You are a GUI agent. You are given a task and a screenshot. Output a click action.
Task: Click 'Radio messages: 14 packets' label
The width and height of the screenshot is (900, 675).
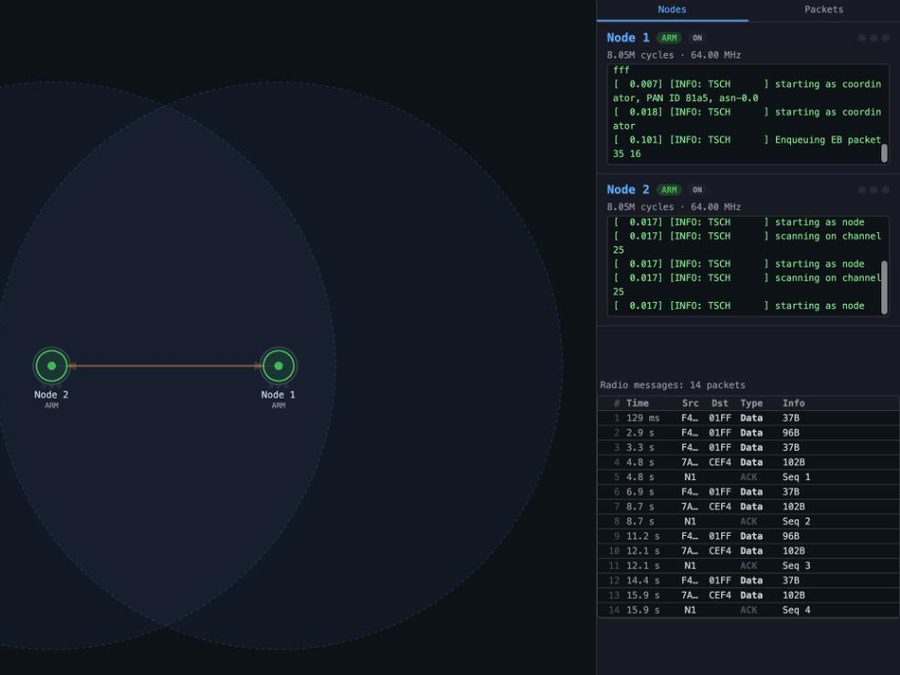pyautogui.click(x=673, y=385)
